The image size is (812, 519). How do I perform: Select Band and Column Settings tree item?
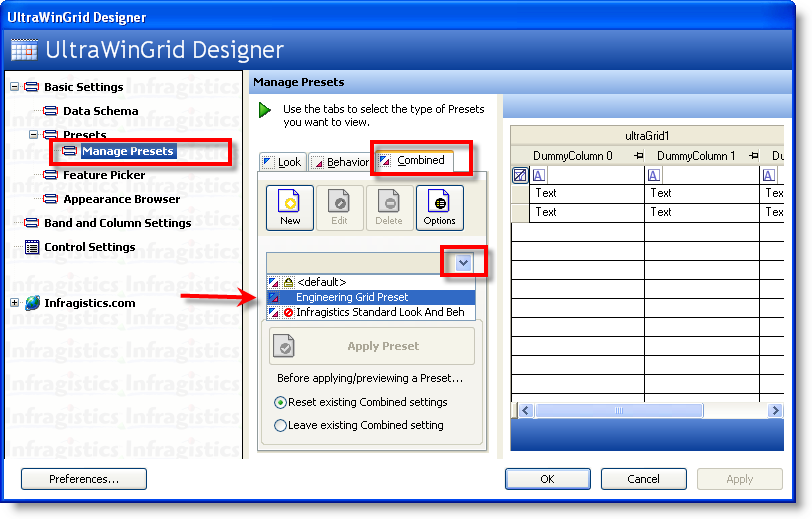pyautogui.click(x=118, y=223)
